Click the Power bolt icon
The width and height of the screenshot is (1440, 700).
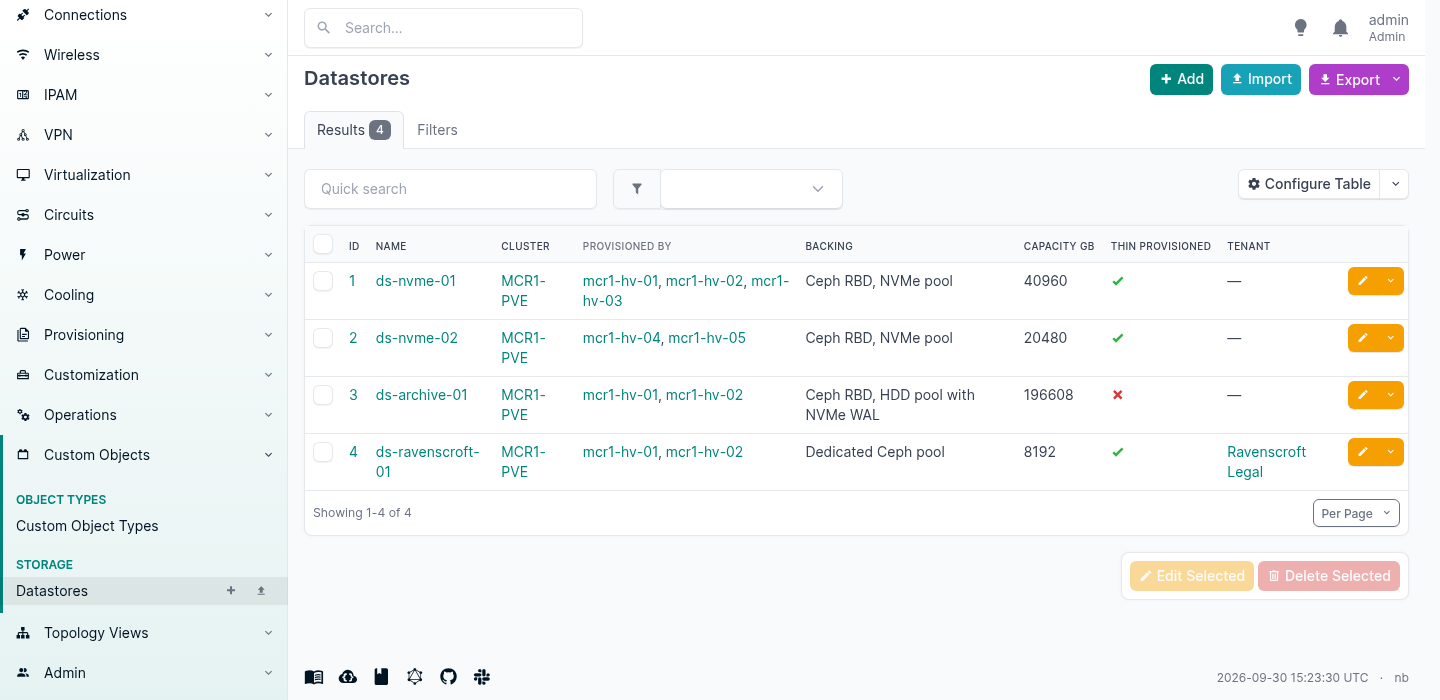(x=23, y=255)
